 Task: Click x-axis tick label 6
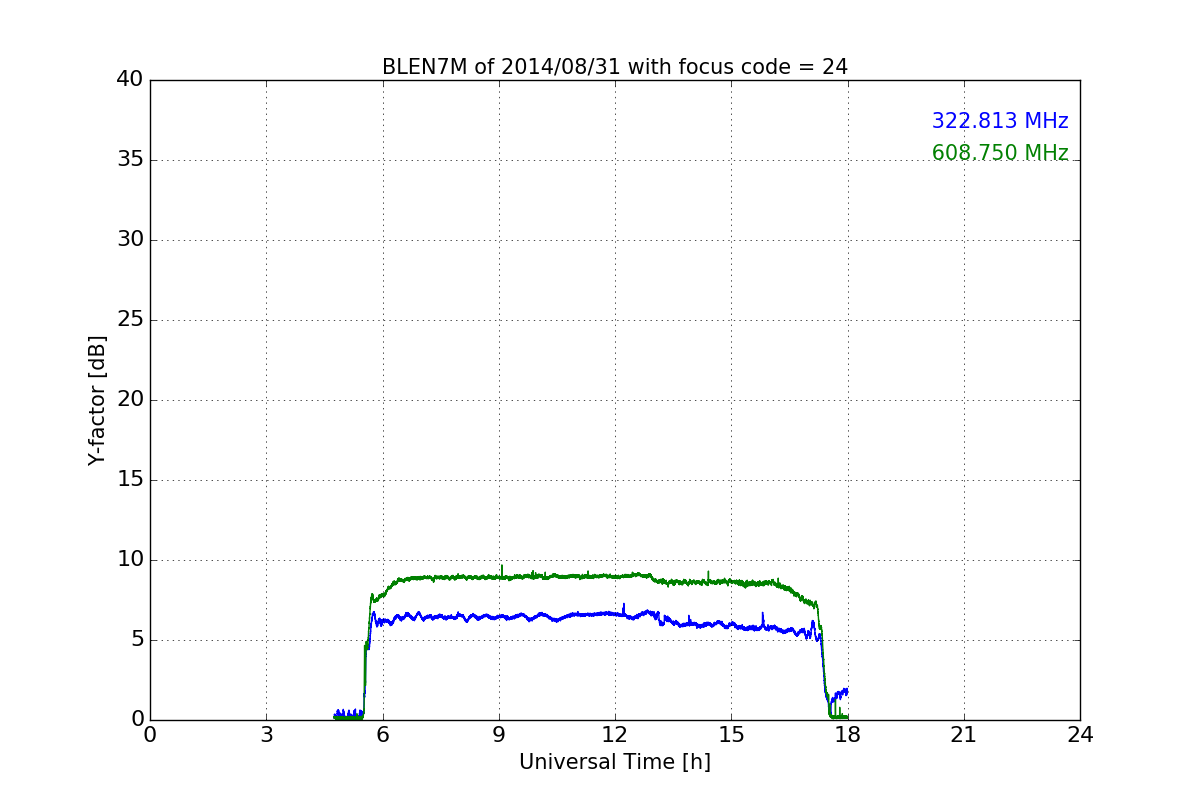click(383, 735)
